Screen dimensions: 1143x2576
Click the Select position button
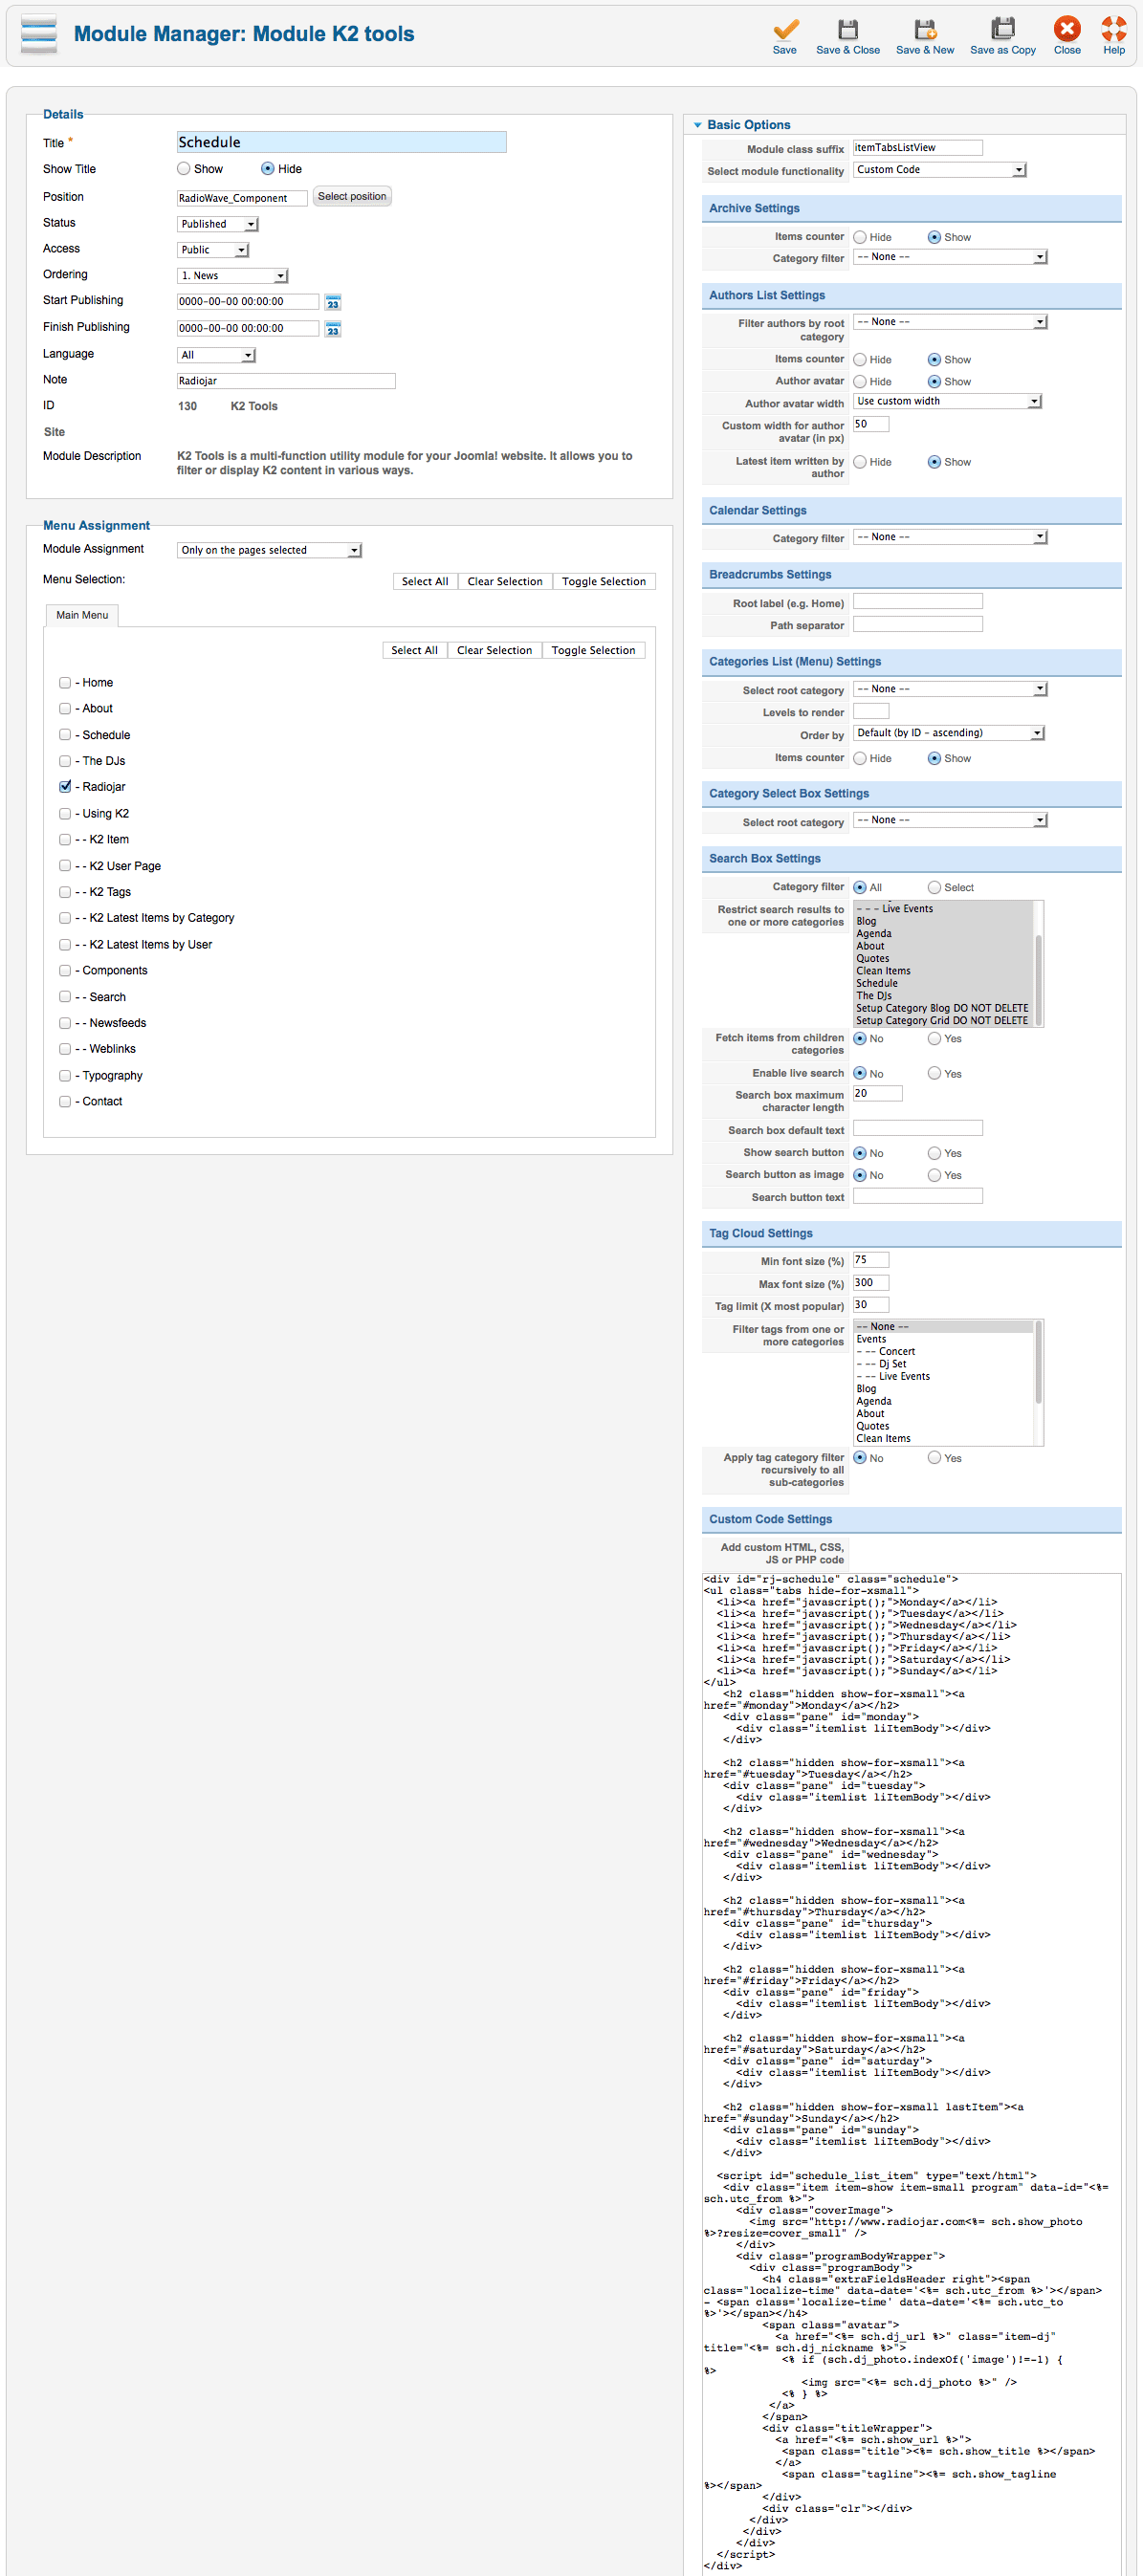pos(352,197)
